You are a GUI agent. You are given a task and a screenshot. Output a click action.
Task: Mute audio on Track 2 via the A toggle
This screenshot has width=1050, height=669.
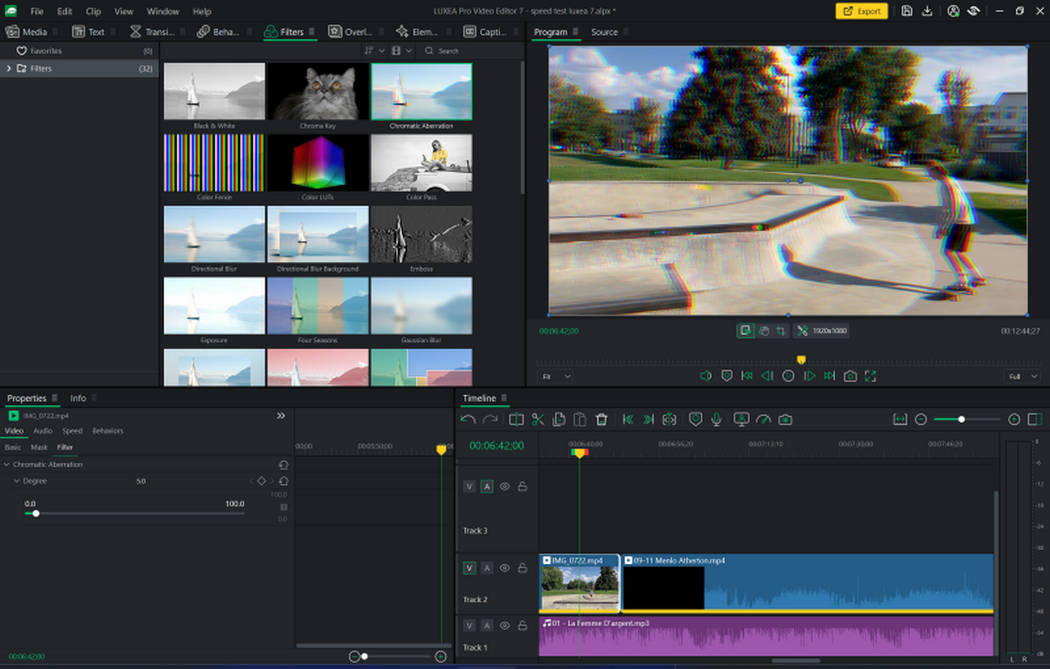[488, 567]
